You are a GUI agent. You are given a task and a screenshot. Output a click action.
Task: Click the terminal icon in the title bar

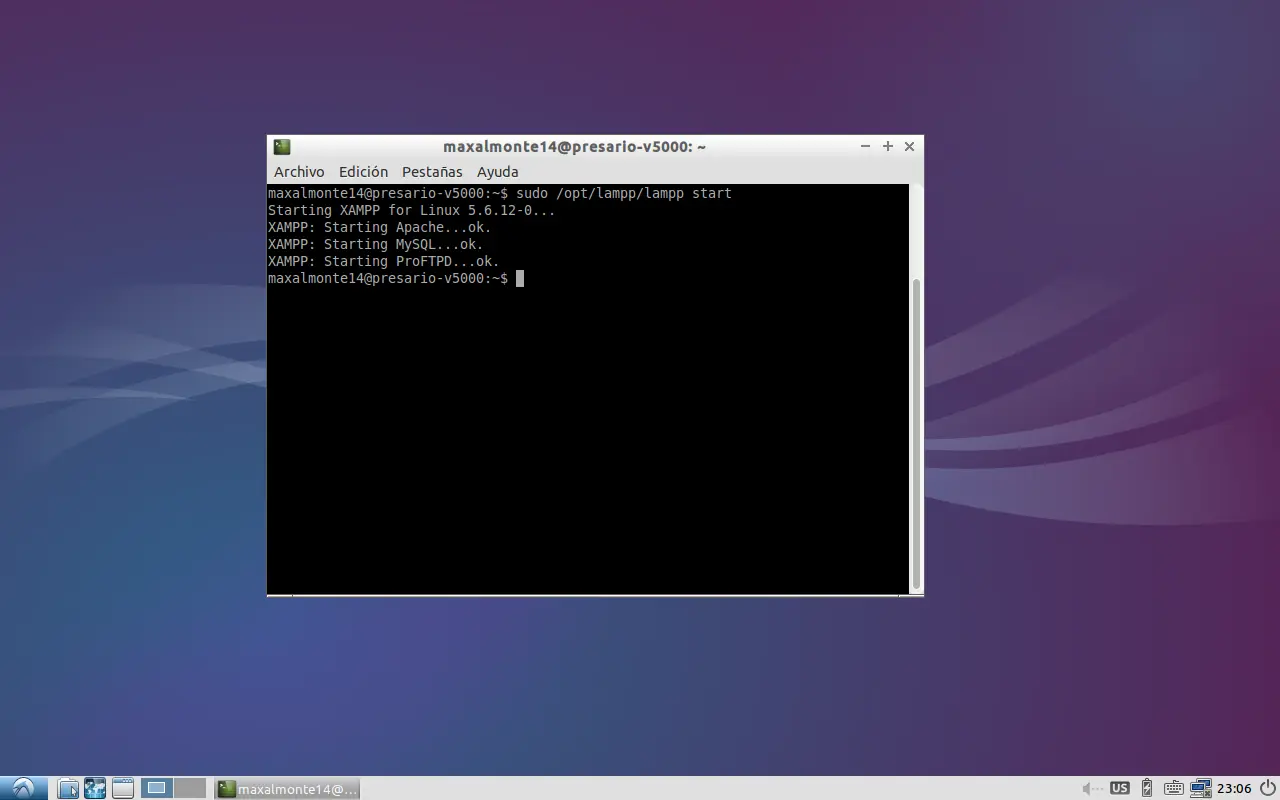tap(282, 146)
